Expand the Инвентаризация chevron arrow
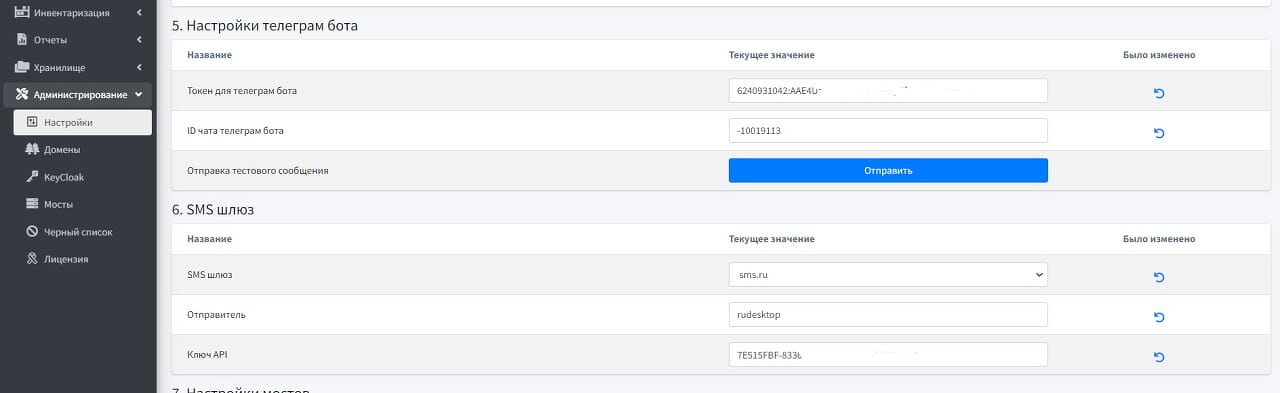The height and width of the screenshot is (393, 1280). tap(139, 12)
